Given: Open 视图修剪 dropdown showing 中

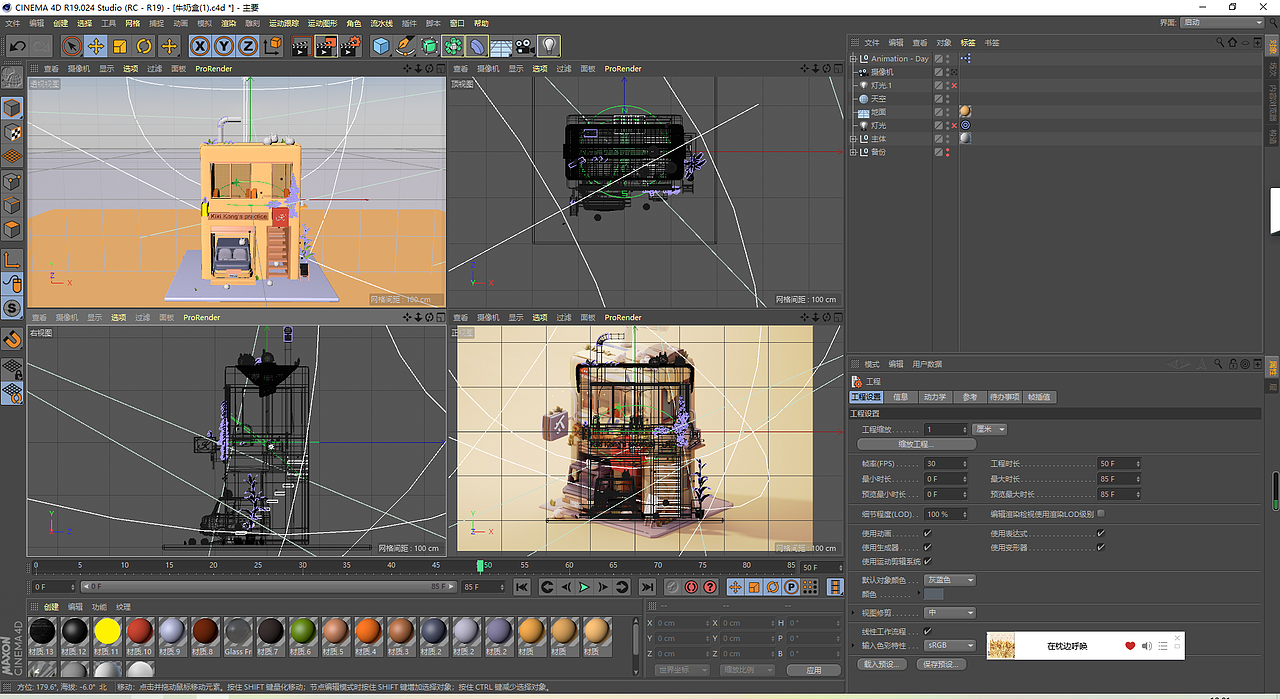Looking at the screenshot, I should pyautogui.click(x=949, y=613).
